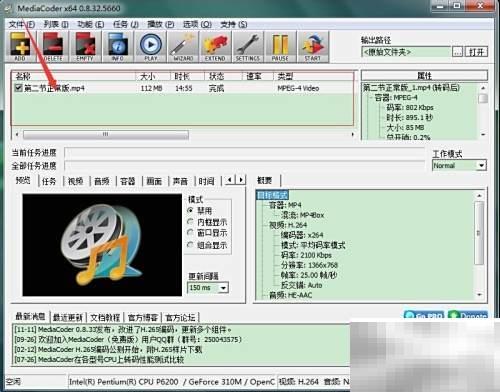This screenshot has height=392, width=500.
Task: Select the 窗口显示 radio button
Action: (x=190, y=233)
